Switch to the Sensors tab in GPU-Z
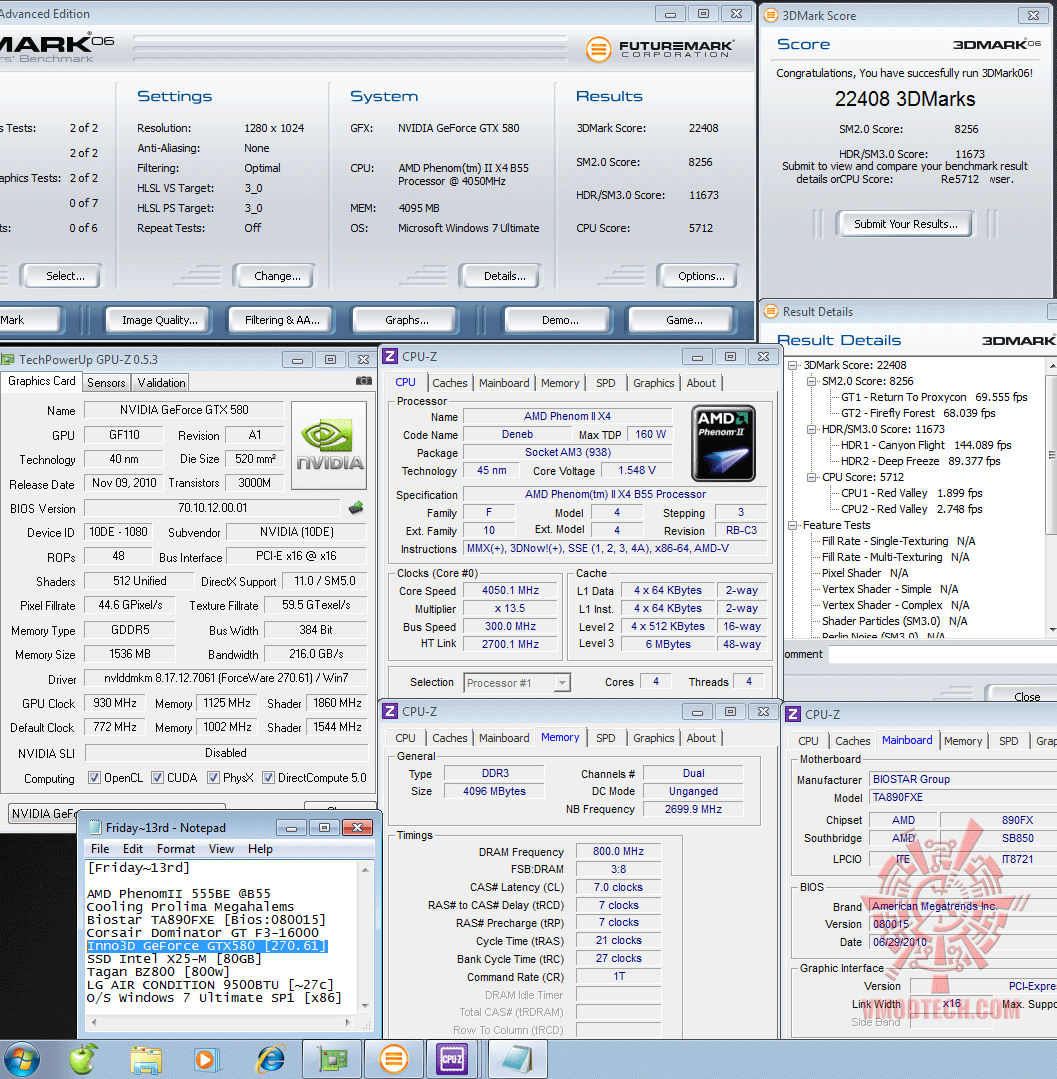This screenshot has height=1079, width=1057. click(x=106, y=383)
